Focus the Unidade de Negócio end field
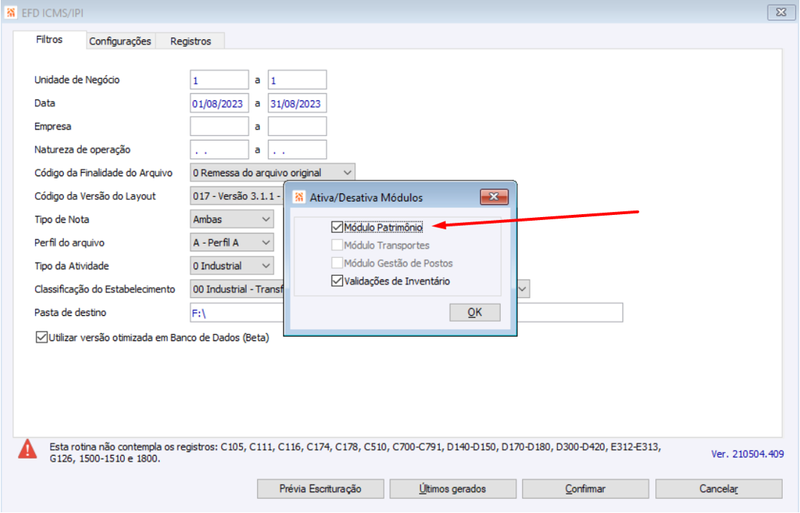 coord(297,80)
